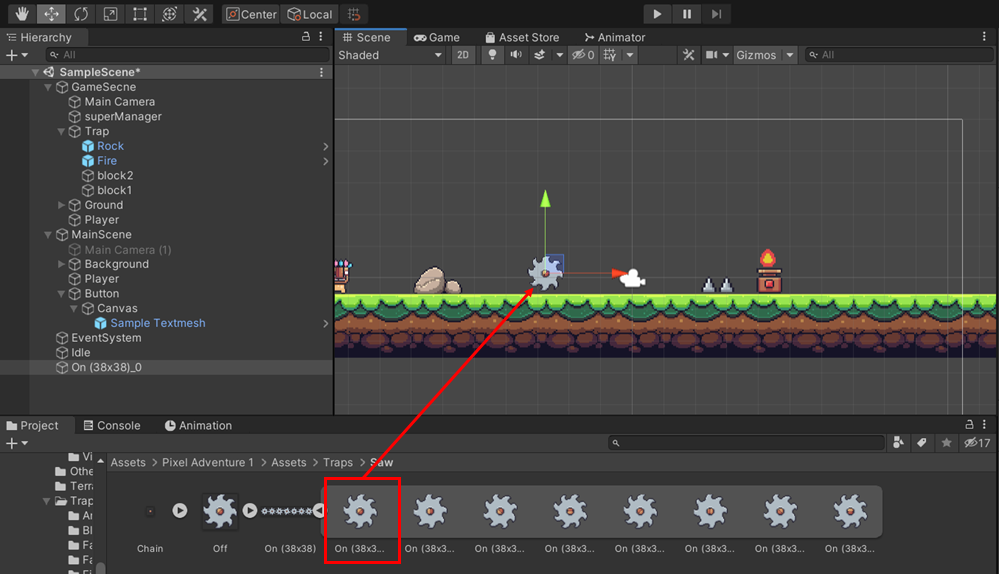Screen dimensions: 999x574
Task: Select EventSystem in Hierarchy
Action: pyautogui.click(x=106, y=338)
